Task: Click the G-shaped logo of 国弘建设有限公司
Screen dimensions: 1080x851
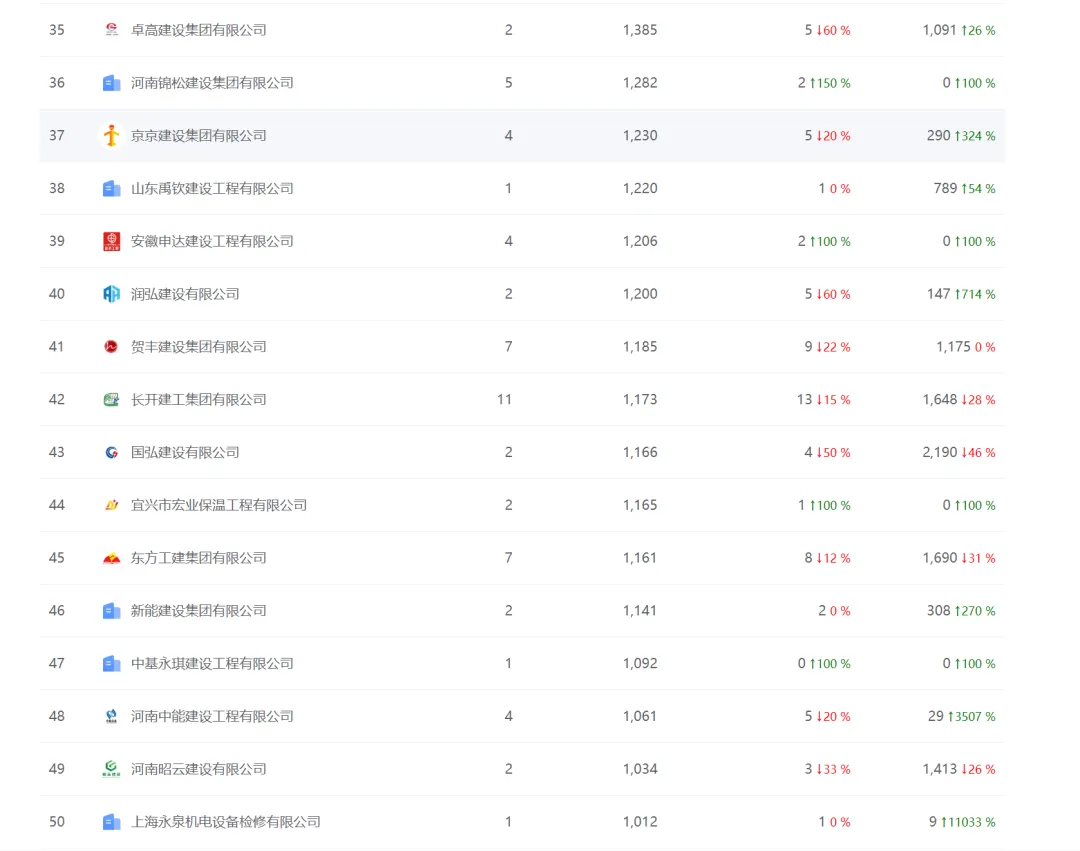Action: [x=111, y=452]
